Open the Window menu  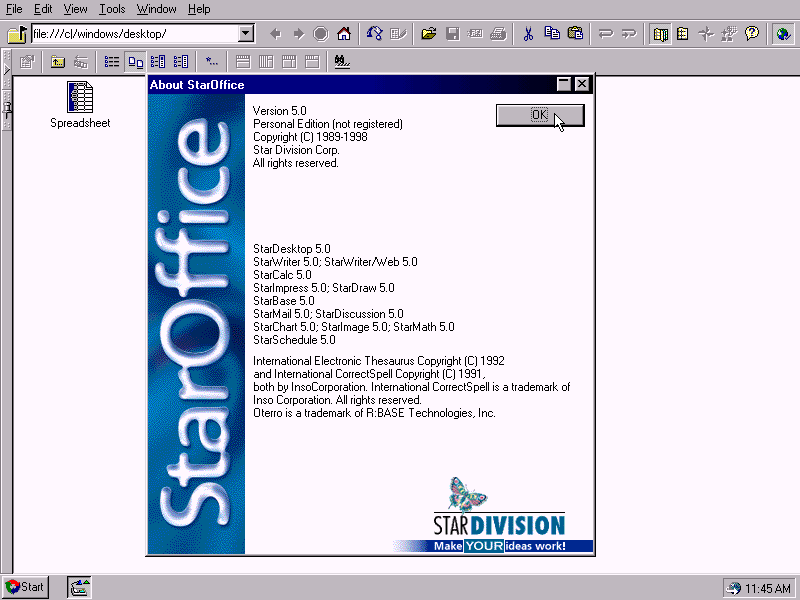pyautogui.click(x=156, y=9)
